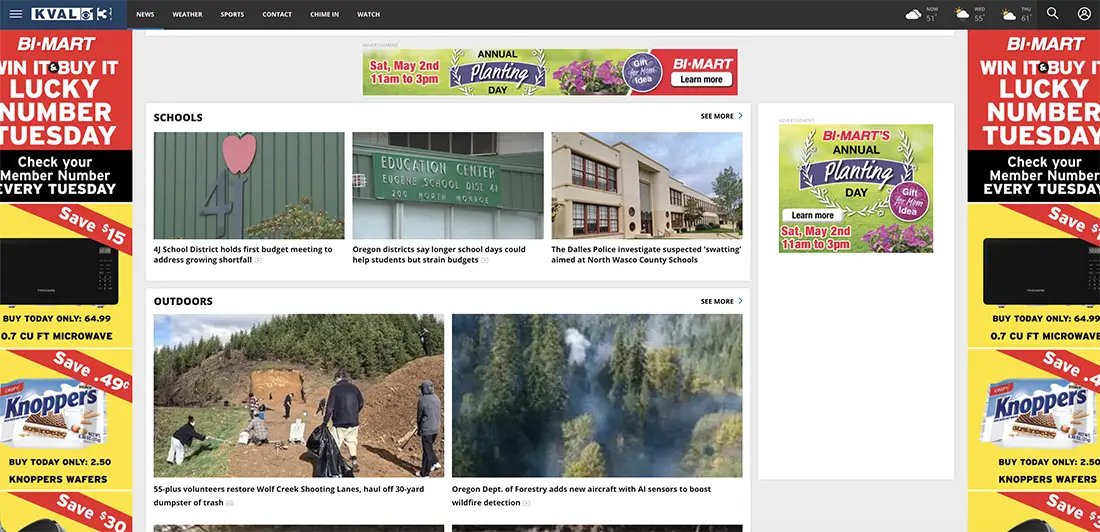Click video icon after longer school days headline
The height and width of the screenshot is (532, 1100).
coord(485,260)
